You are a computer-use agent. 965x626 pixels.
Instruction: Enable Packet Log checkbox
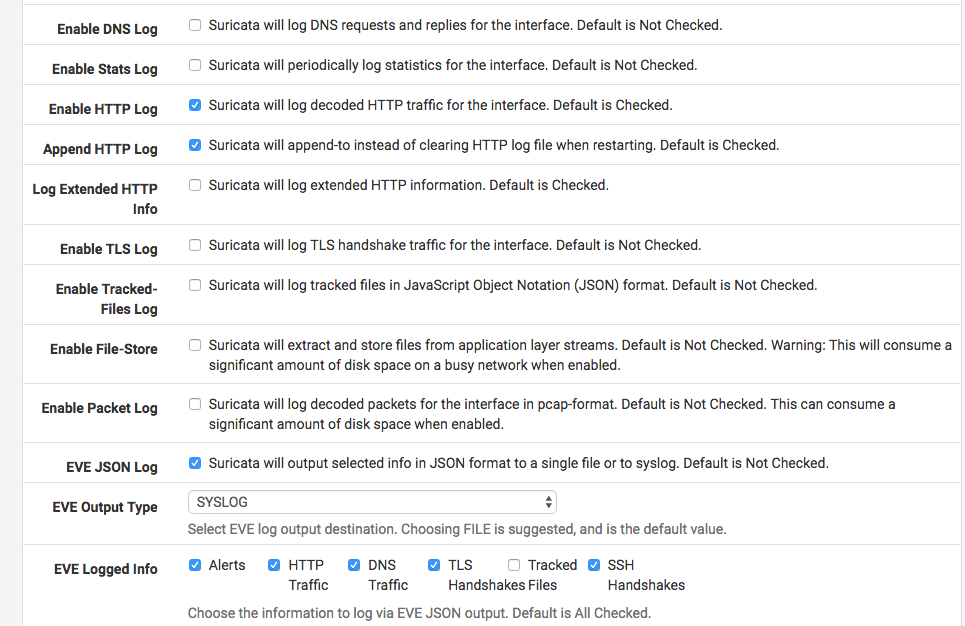click(x=195, y=405)
